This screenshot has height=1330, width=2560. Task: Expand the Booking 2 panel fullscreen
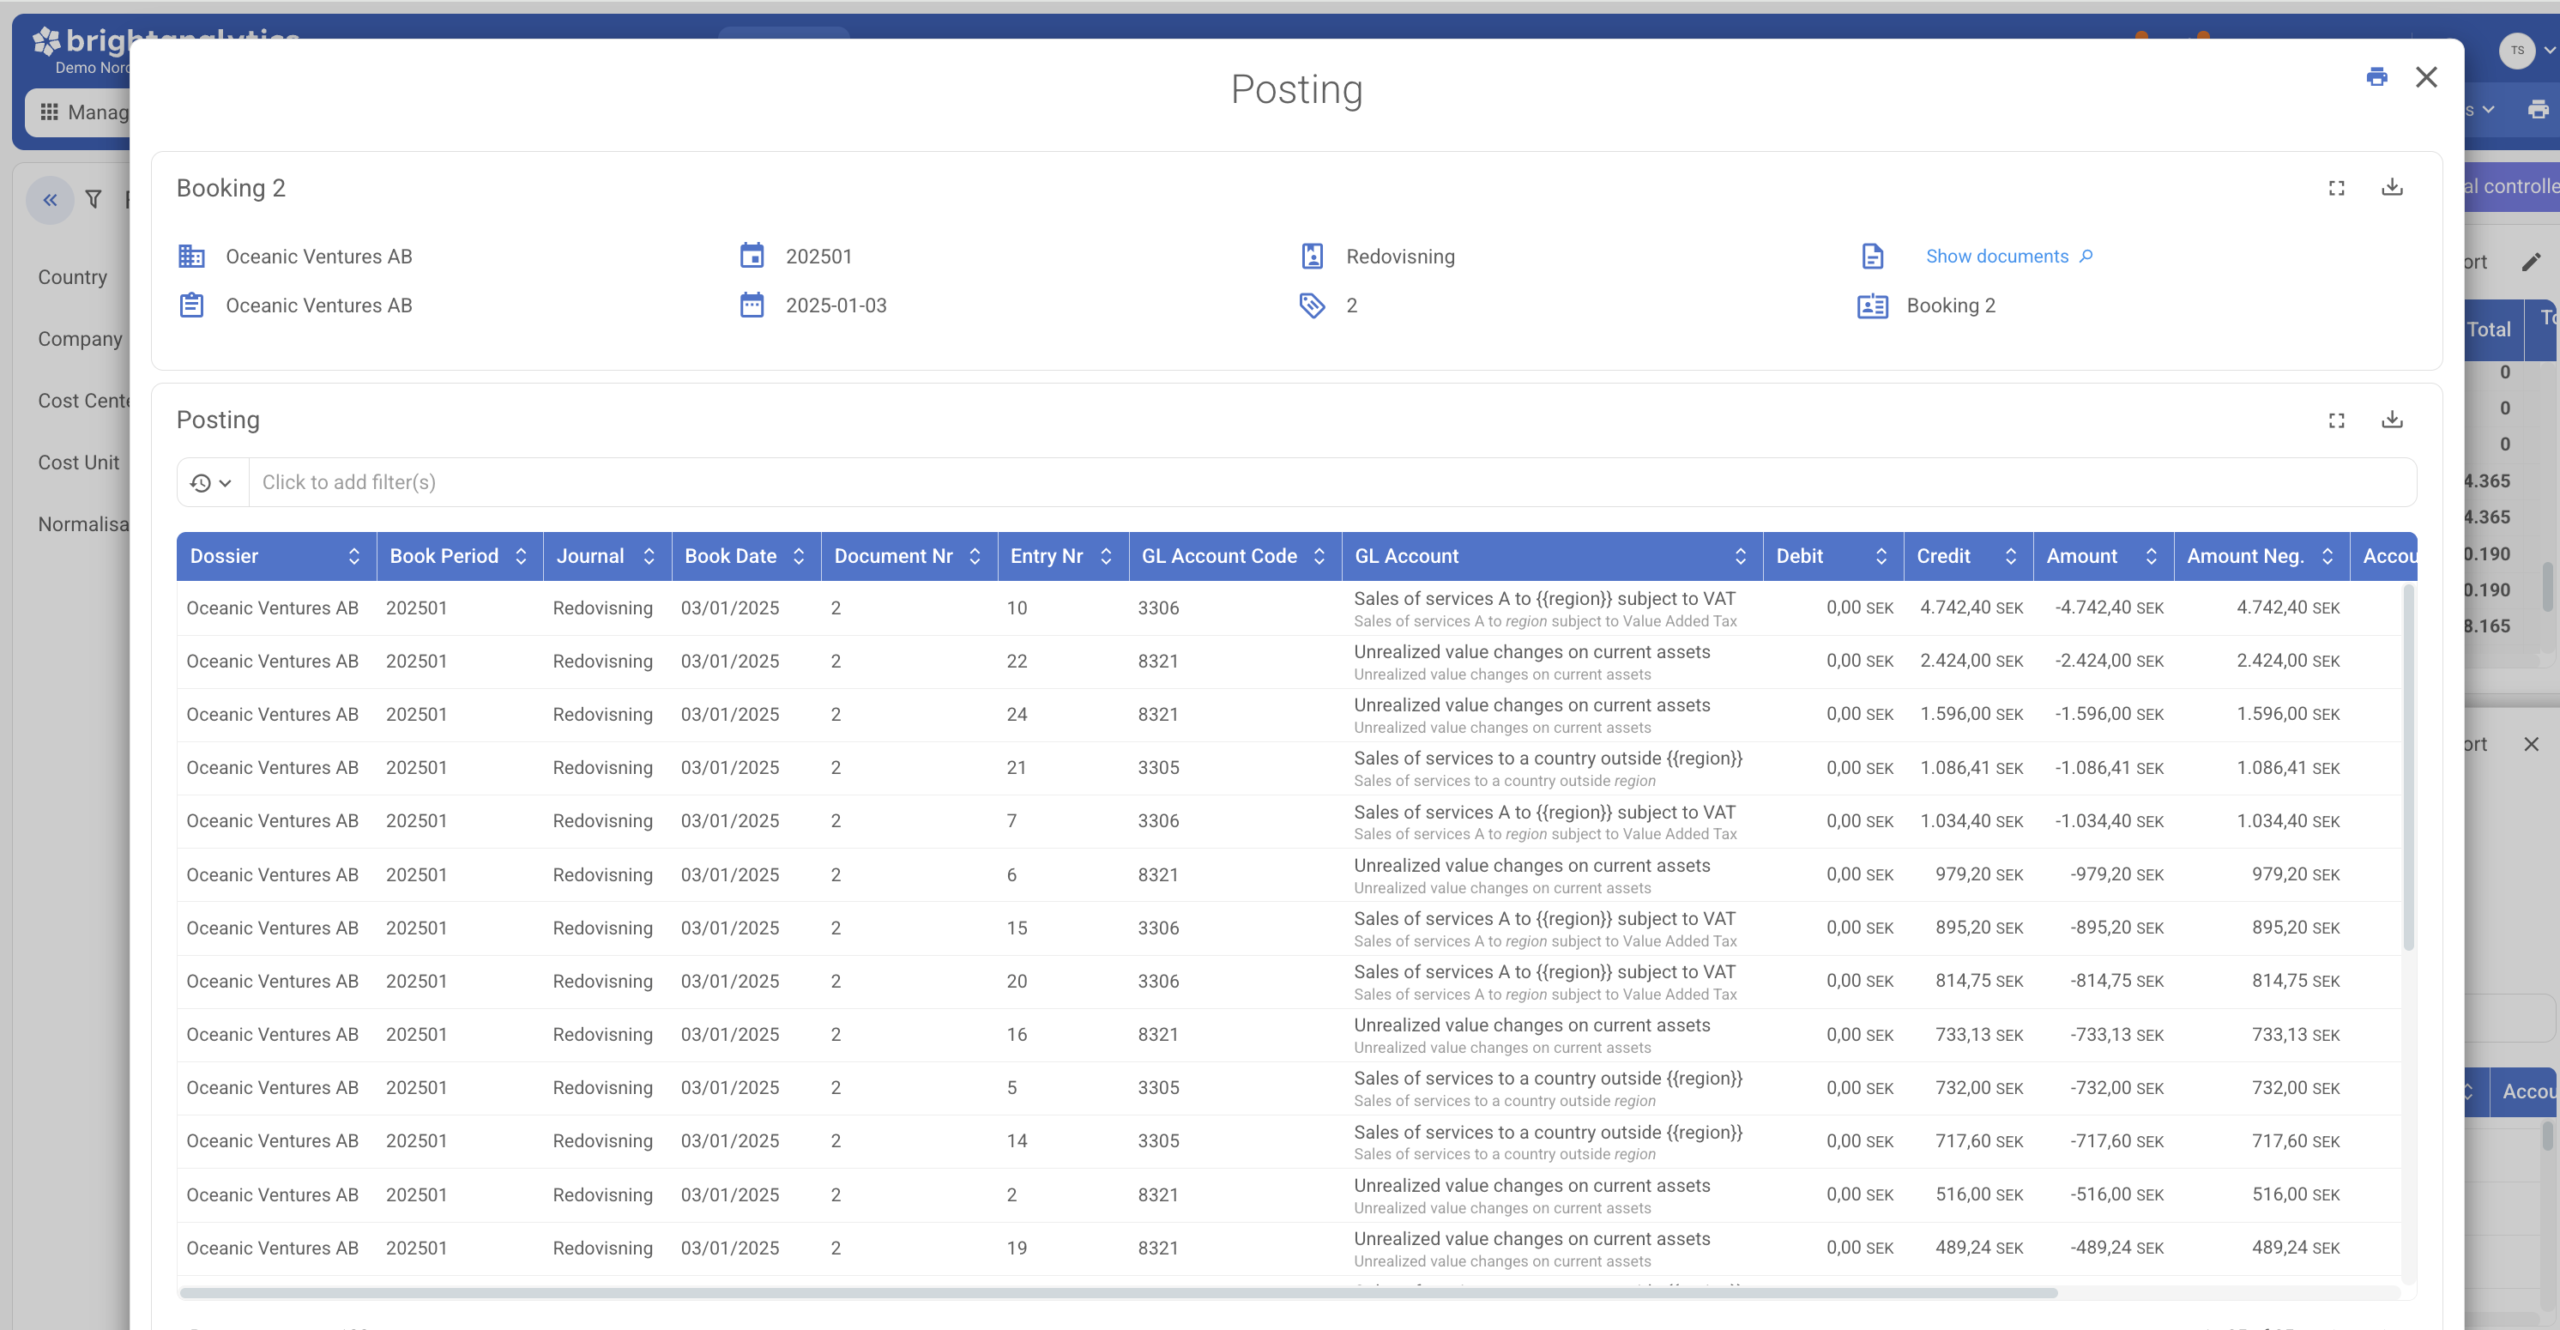tap(2336, 188)
